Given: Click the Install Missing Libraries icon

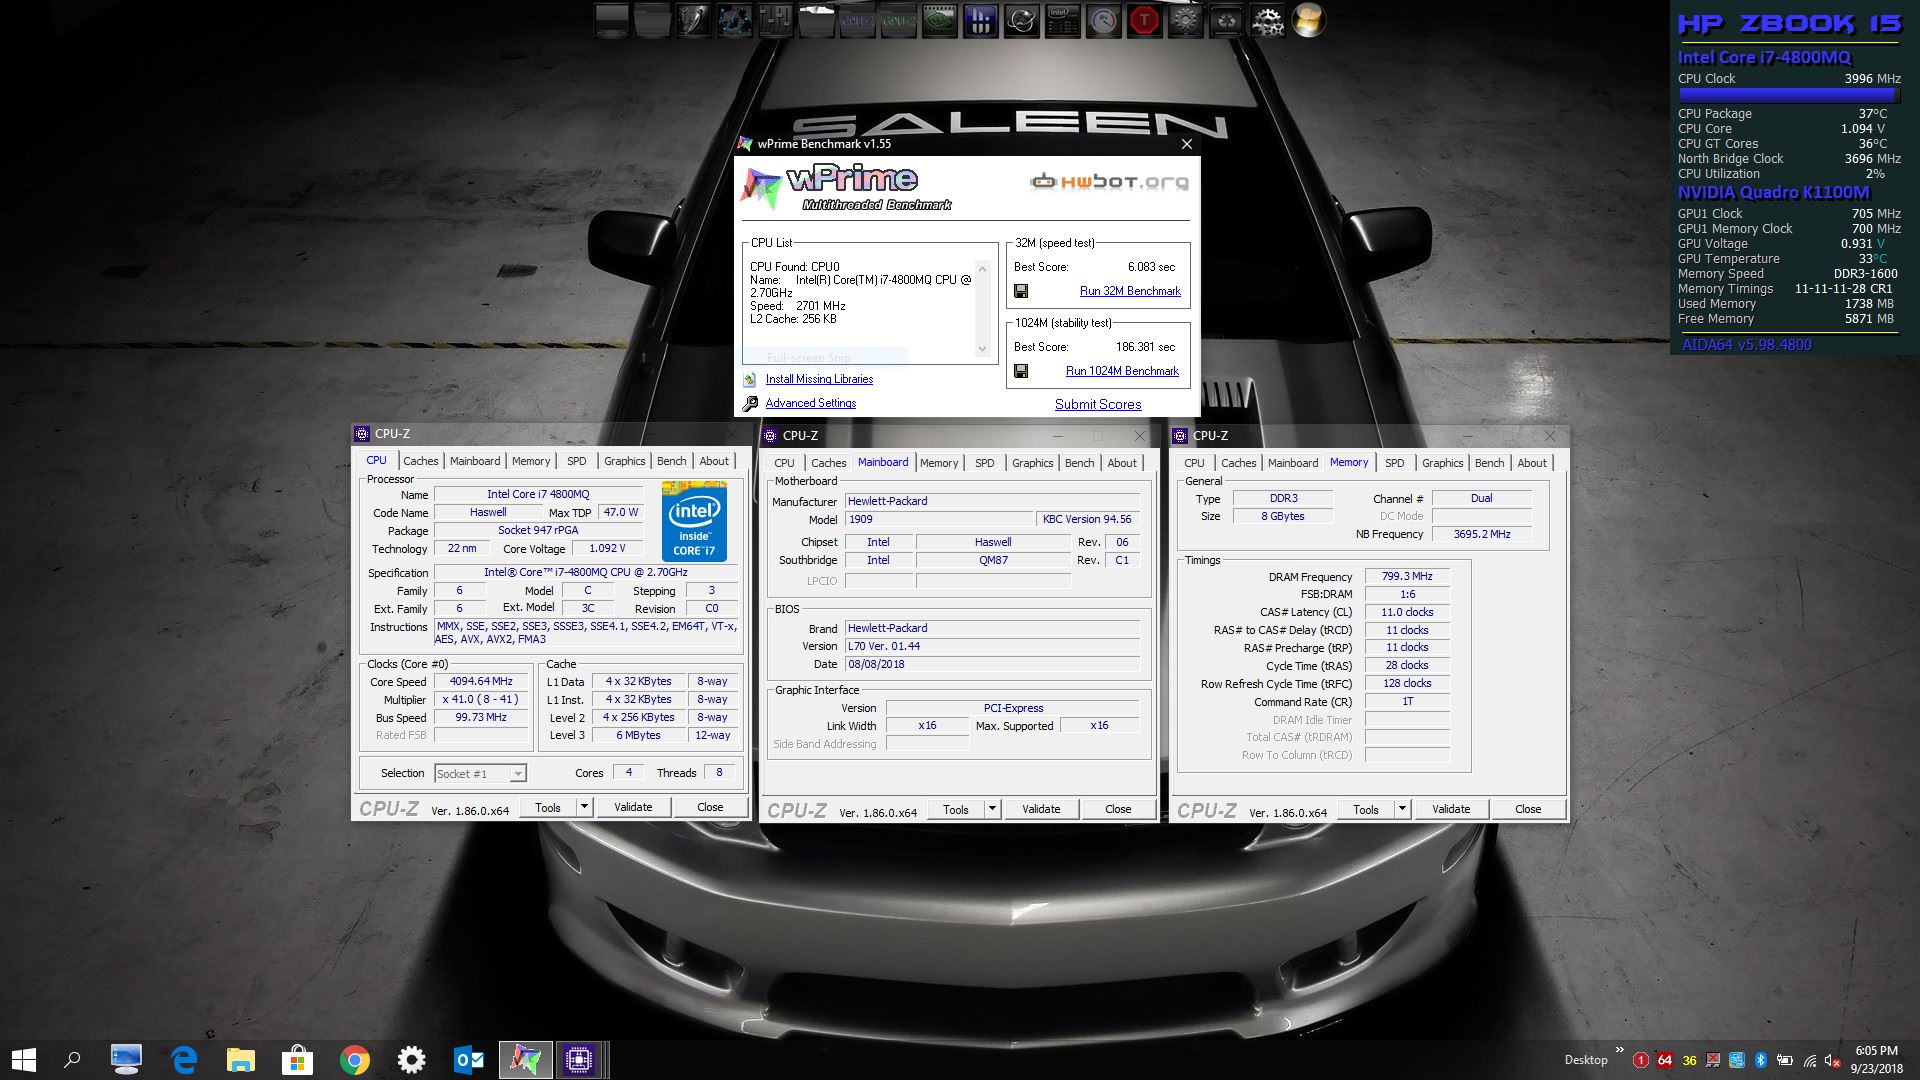Looking at the screenshot, I should (749, 379).
